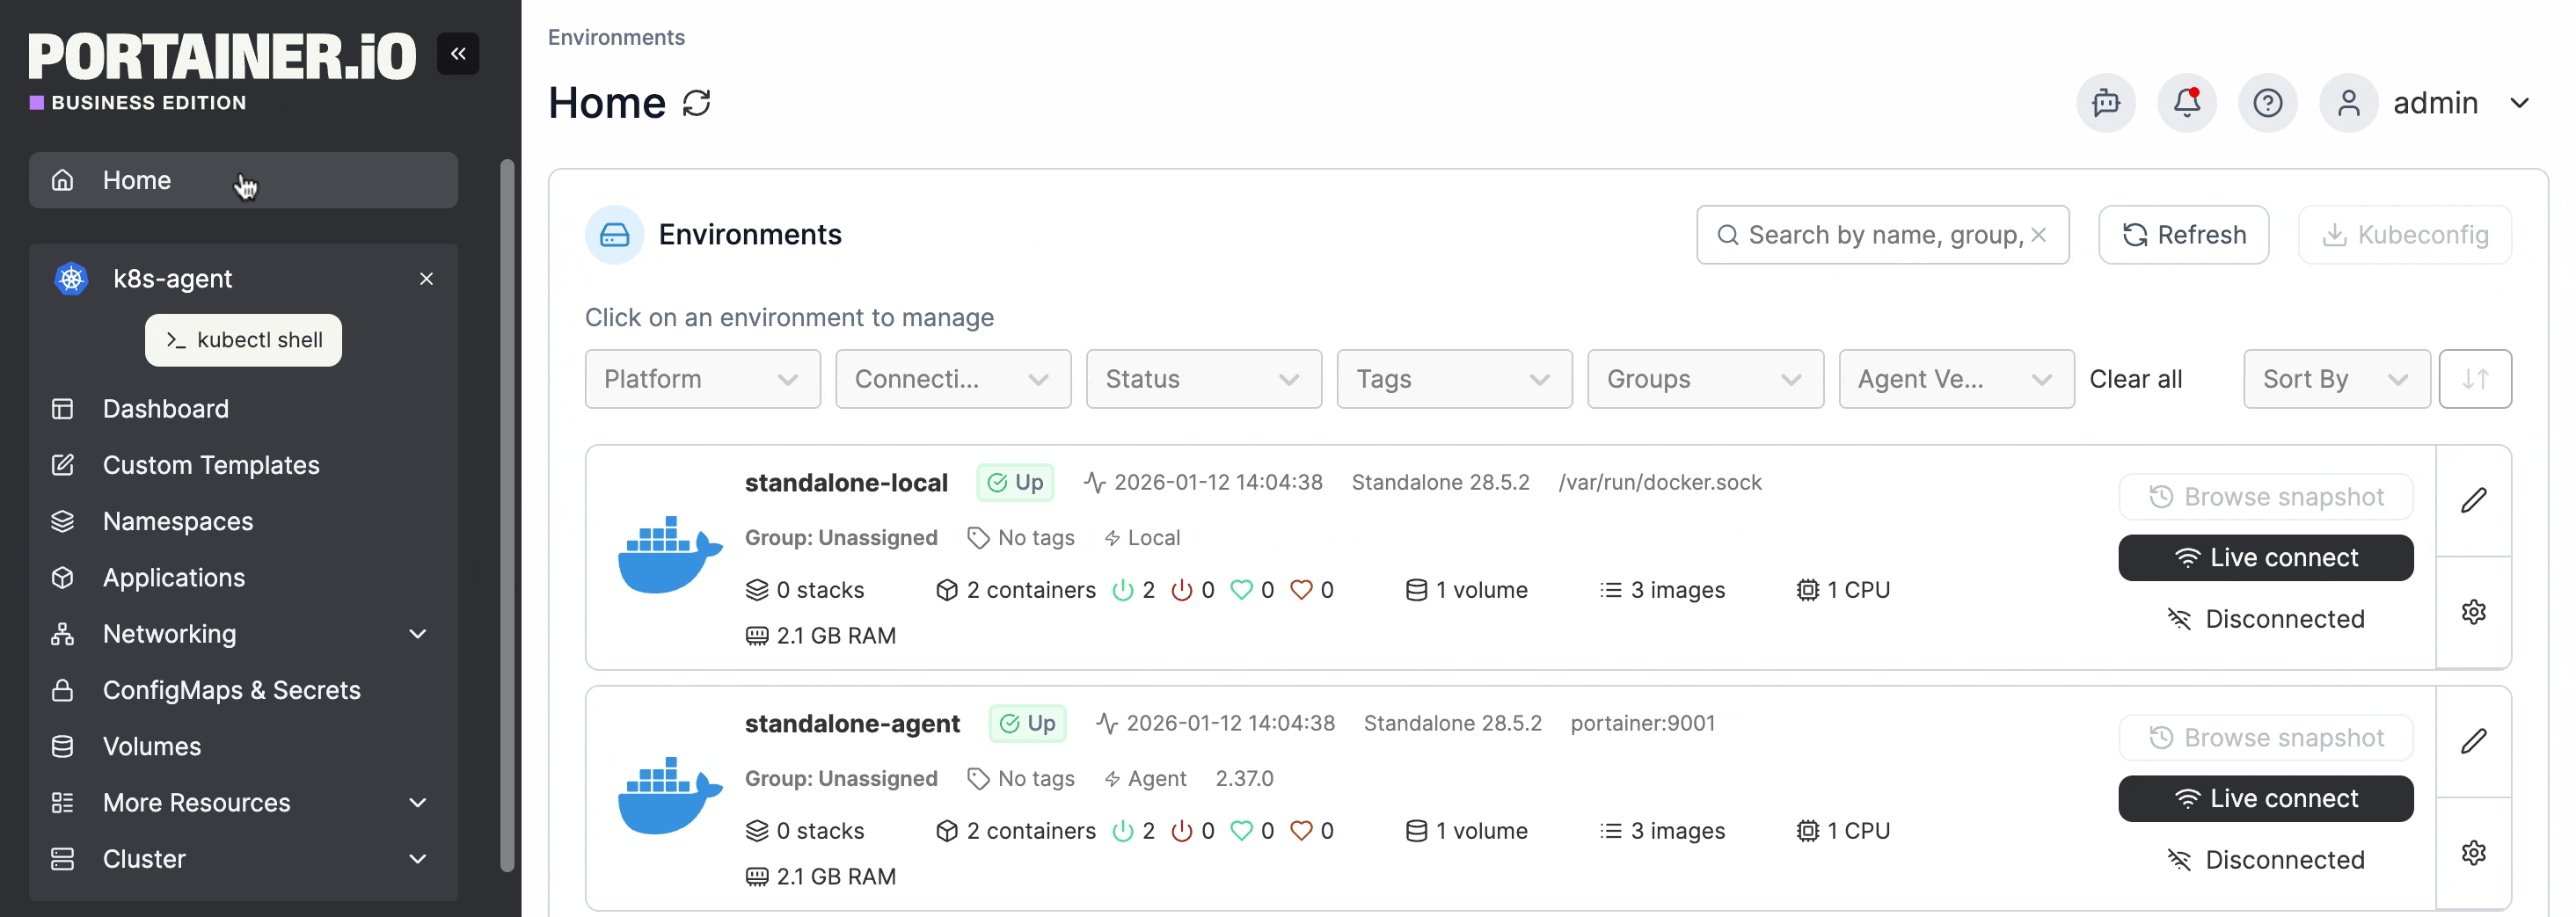Open the chat assistant icon in header
This screenshot has width=2576, height=917.
pyautogui.click(x=2105, y=103)
